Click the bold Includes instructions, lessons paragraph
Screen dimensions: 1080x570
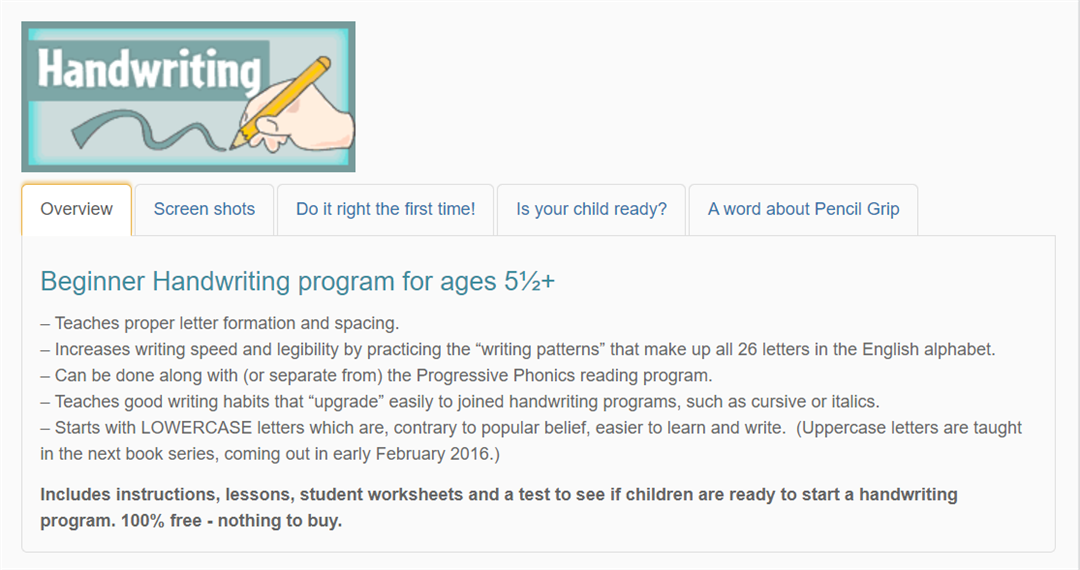pos(499,507)
